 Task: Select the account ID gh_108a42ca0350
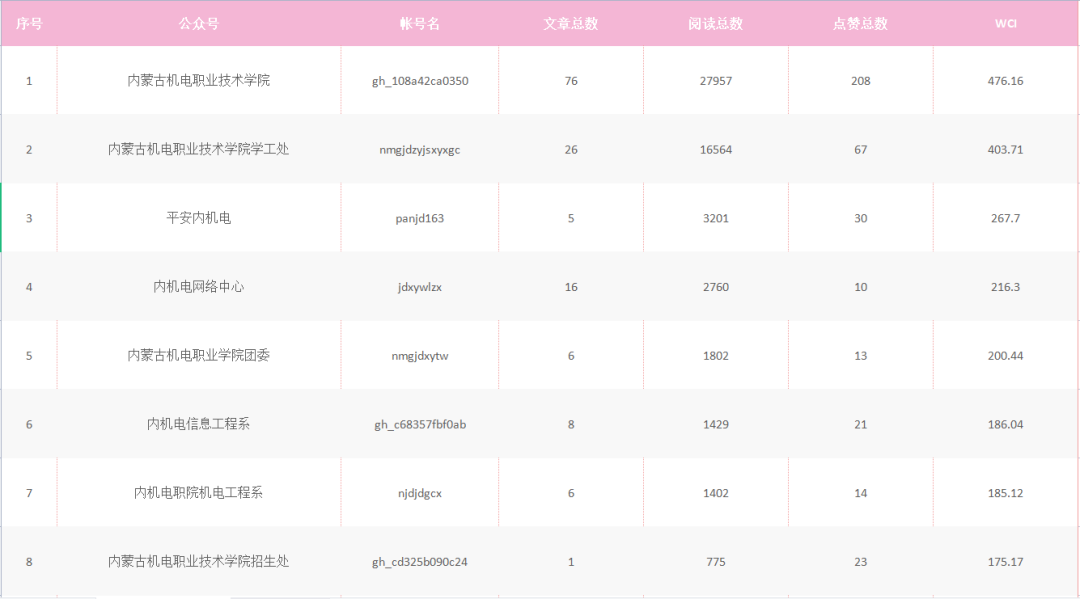pyautogui.click(x=420, y=81)
